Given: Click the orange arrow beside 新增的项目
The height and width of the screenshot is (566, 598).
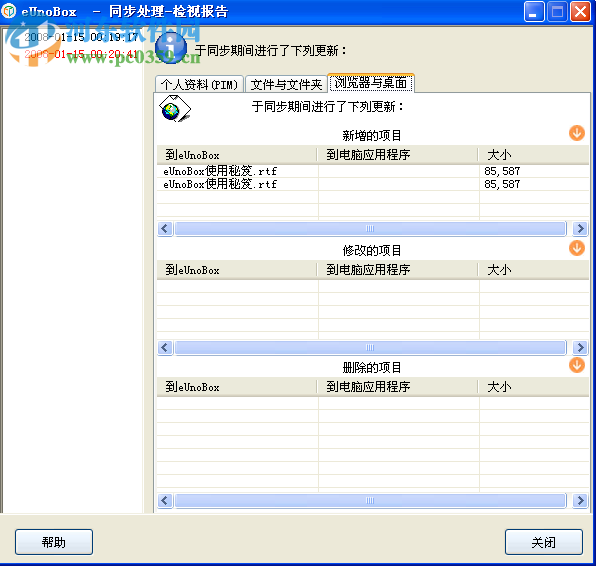Looking at the screenshot, I should [x=577, y=133].
